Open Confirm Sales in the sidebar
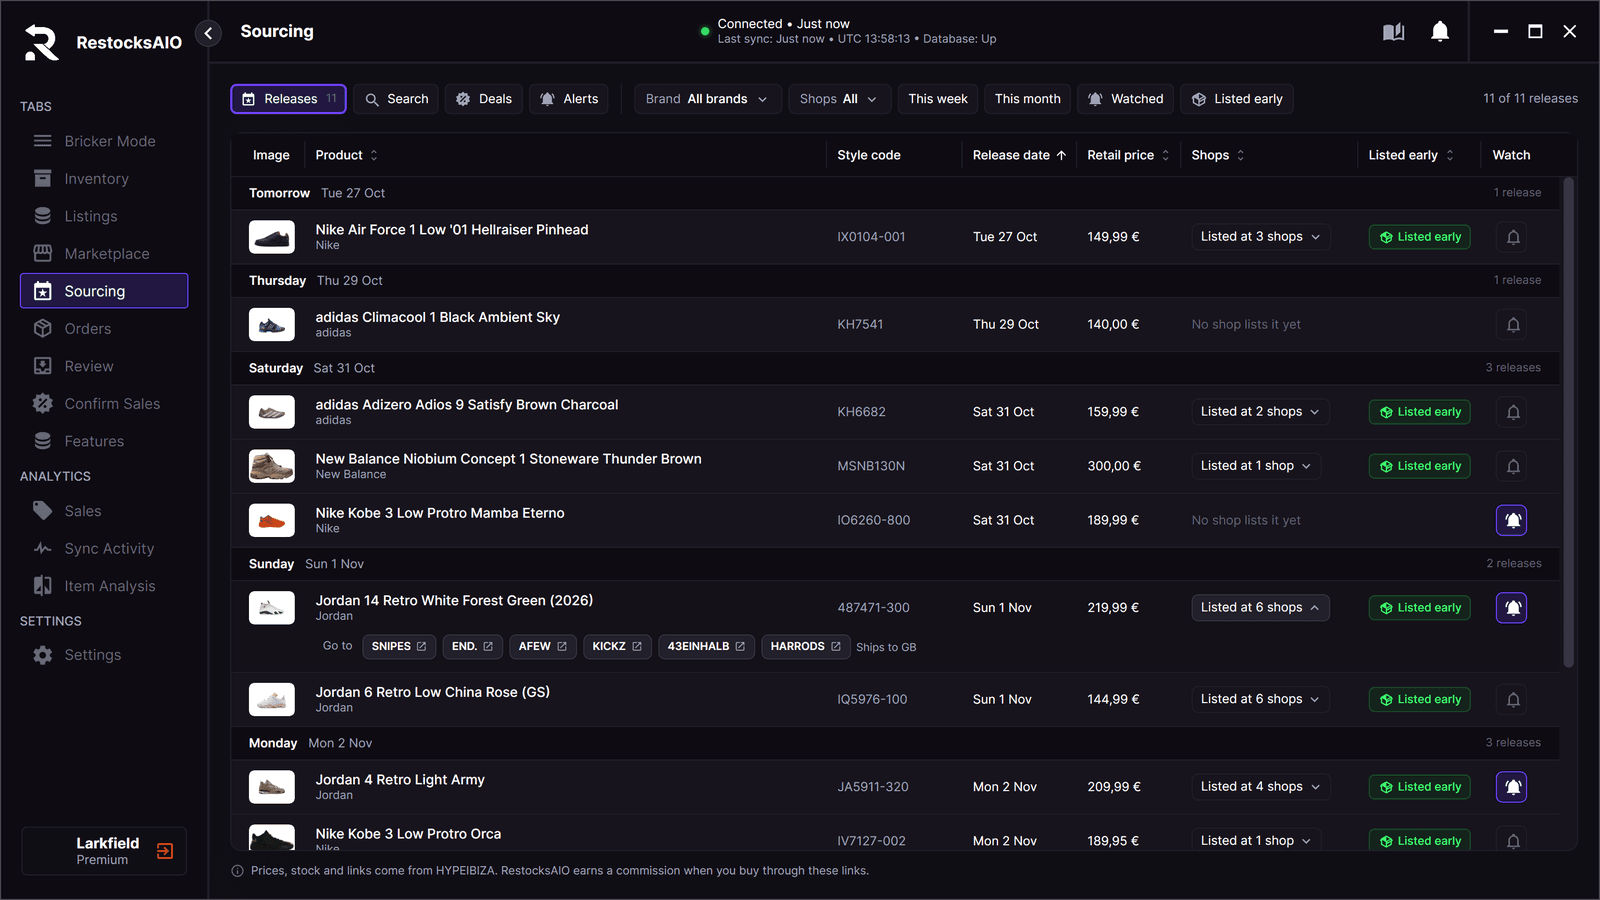The image size is (1600, 900). click(104, 404)
